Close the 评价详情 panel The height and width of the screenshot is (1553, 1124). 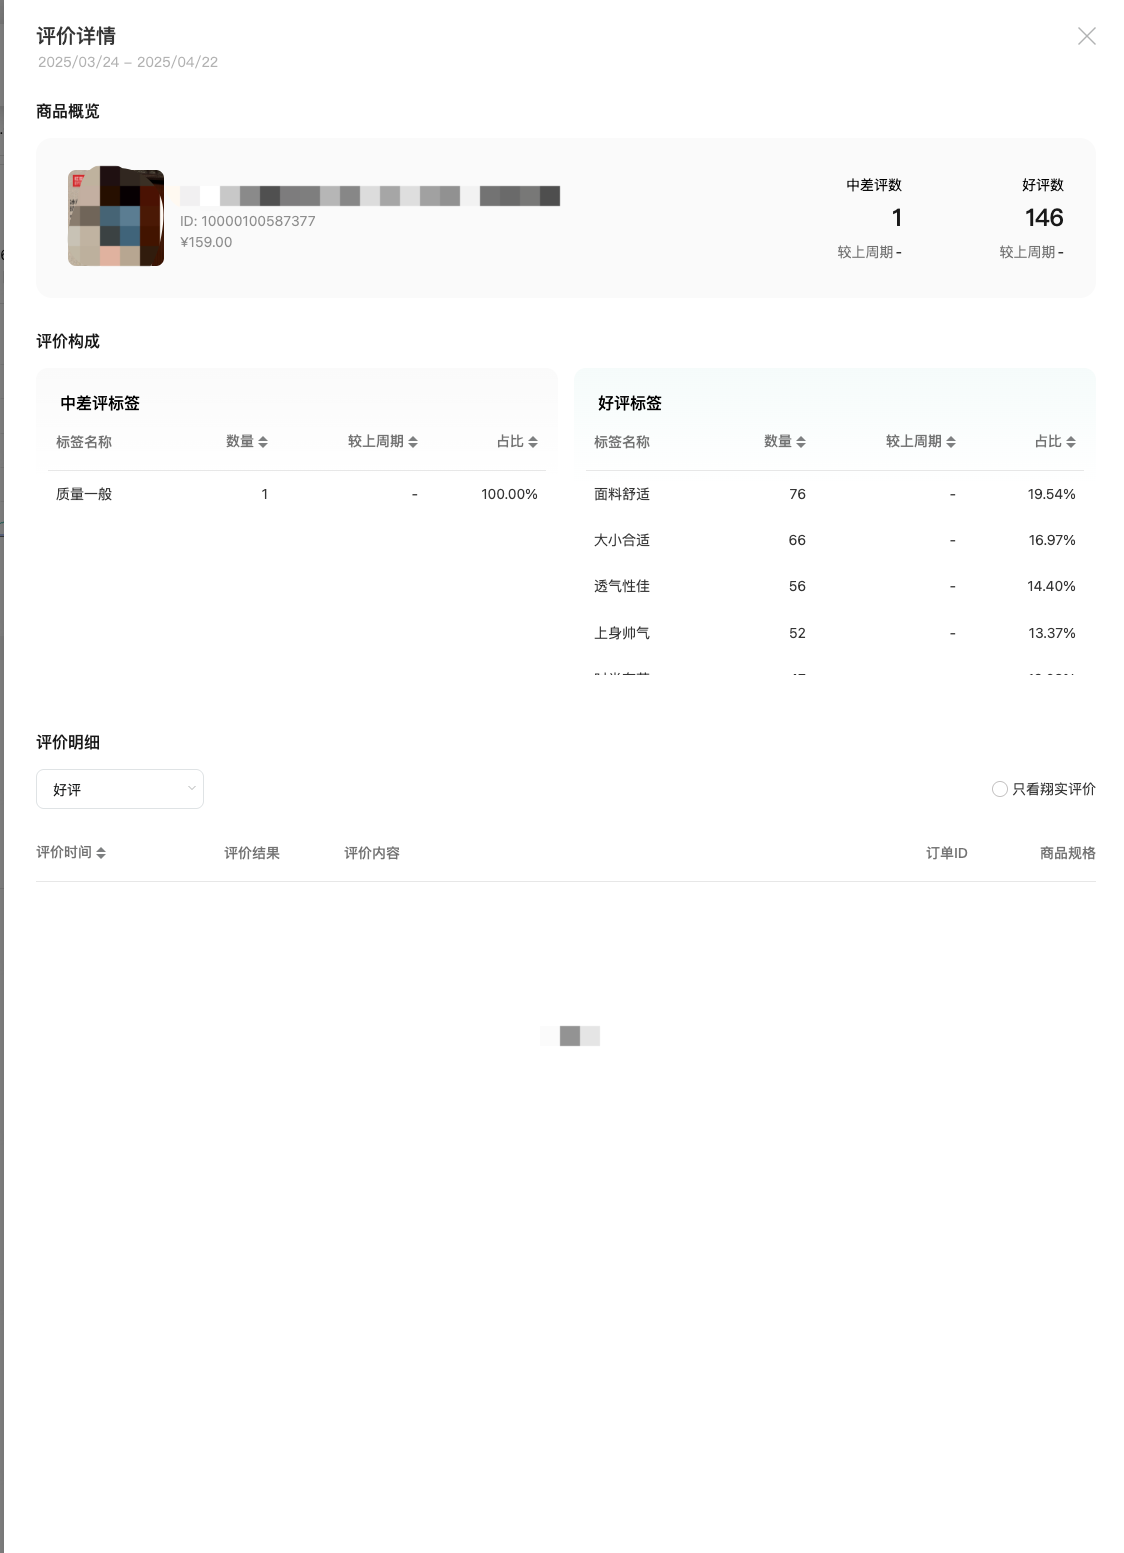(1086, 36)
